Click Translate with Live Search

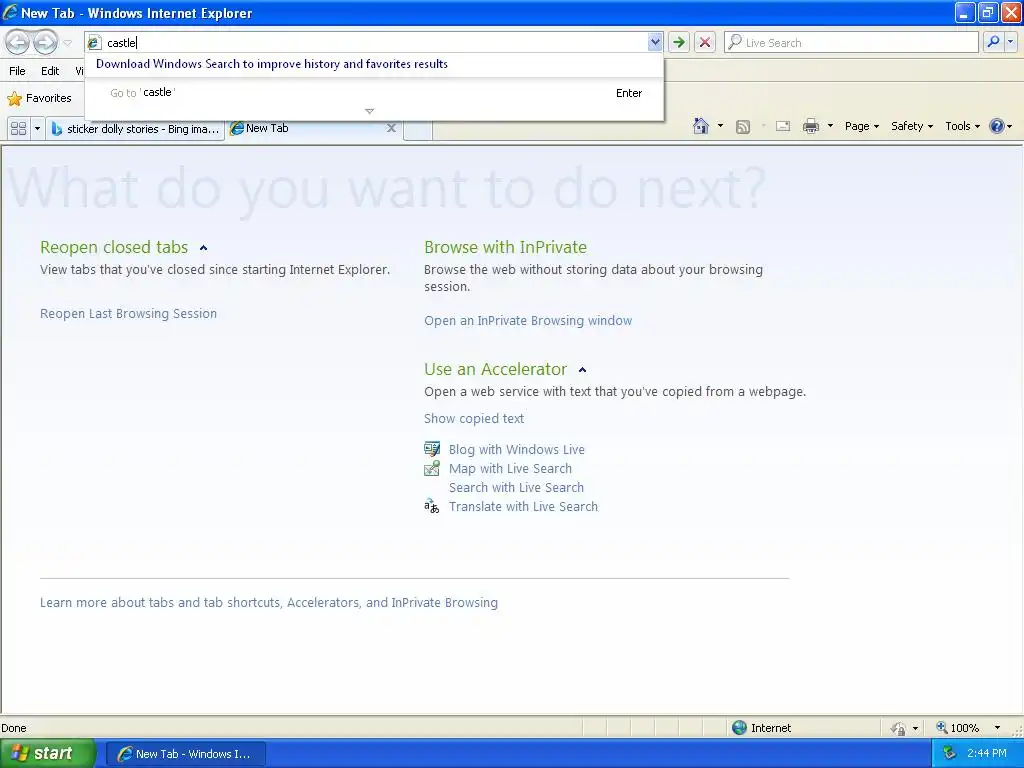[523, 506]
